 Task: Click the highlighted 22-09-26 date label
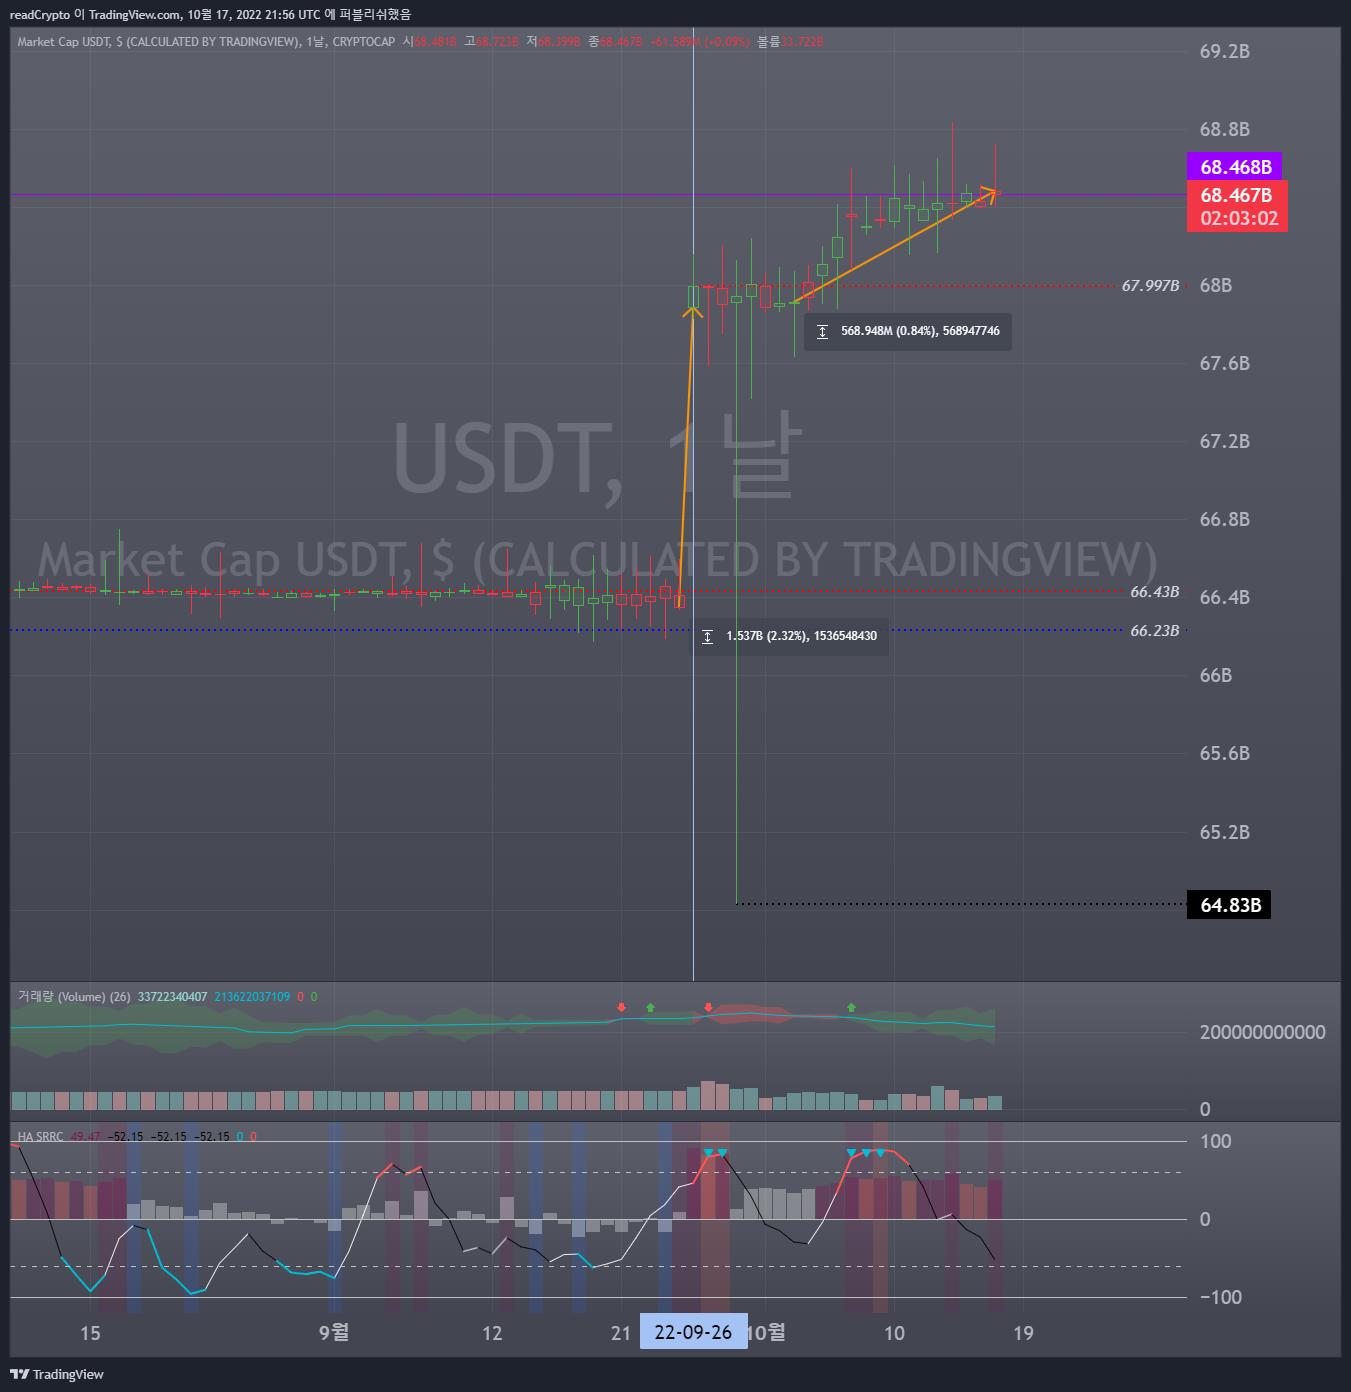click(x=693, y=1332)
